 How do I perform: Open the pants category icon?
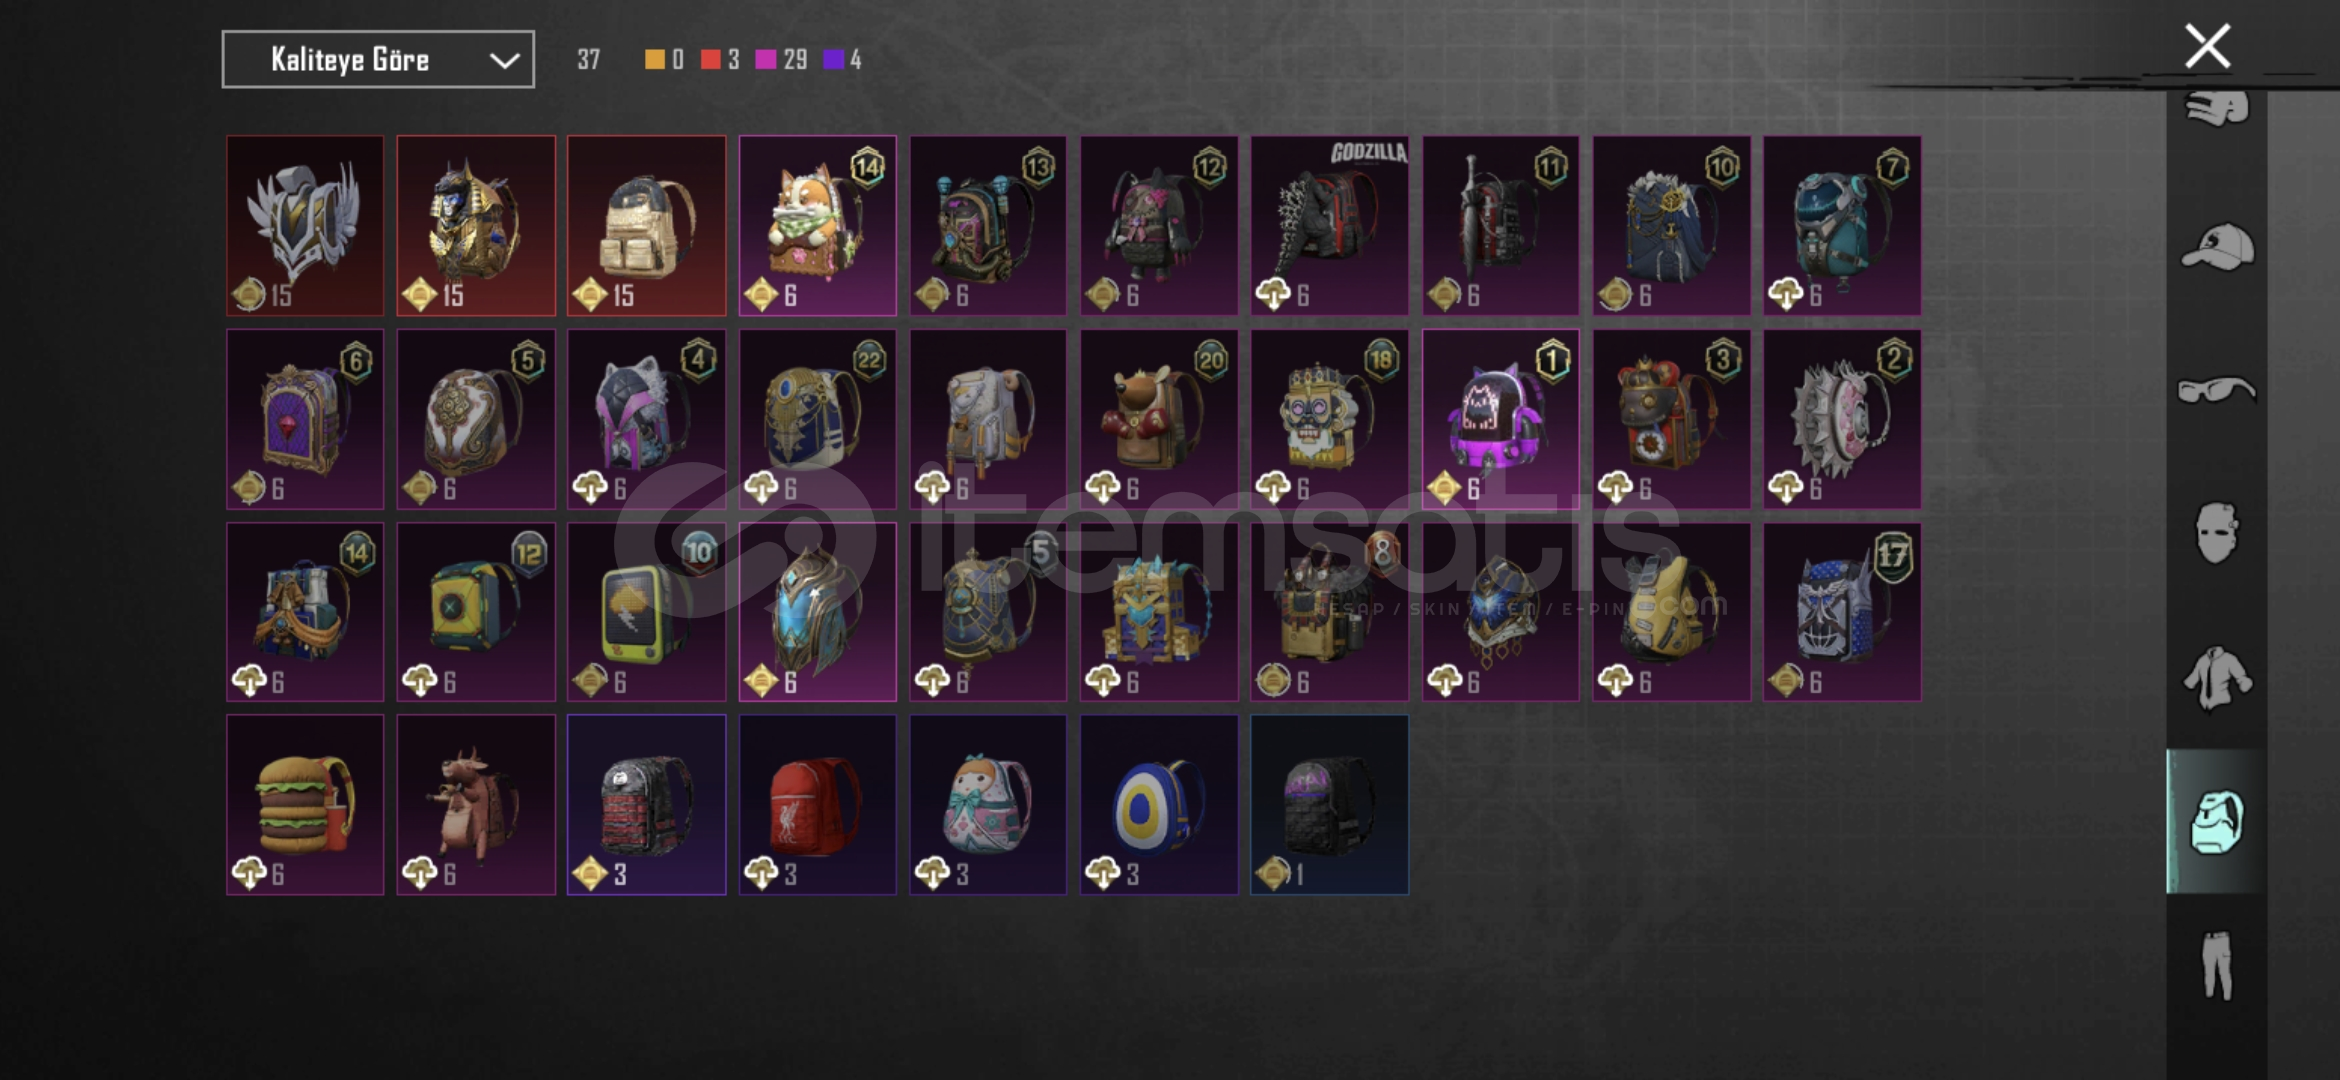point(2217,965)
